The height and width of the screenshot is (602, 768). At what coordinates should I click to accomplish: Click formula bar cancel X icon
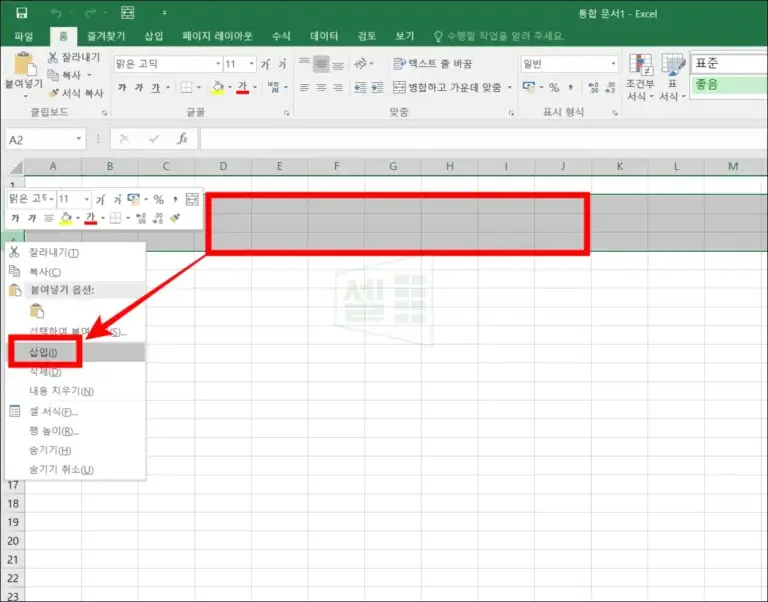pos(124,139)
